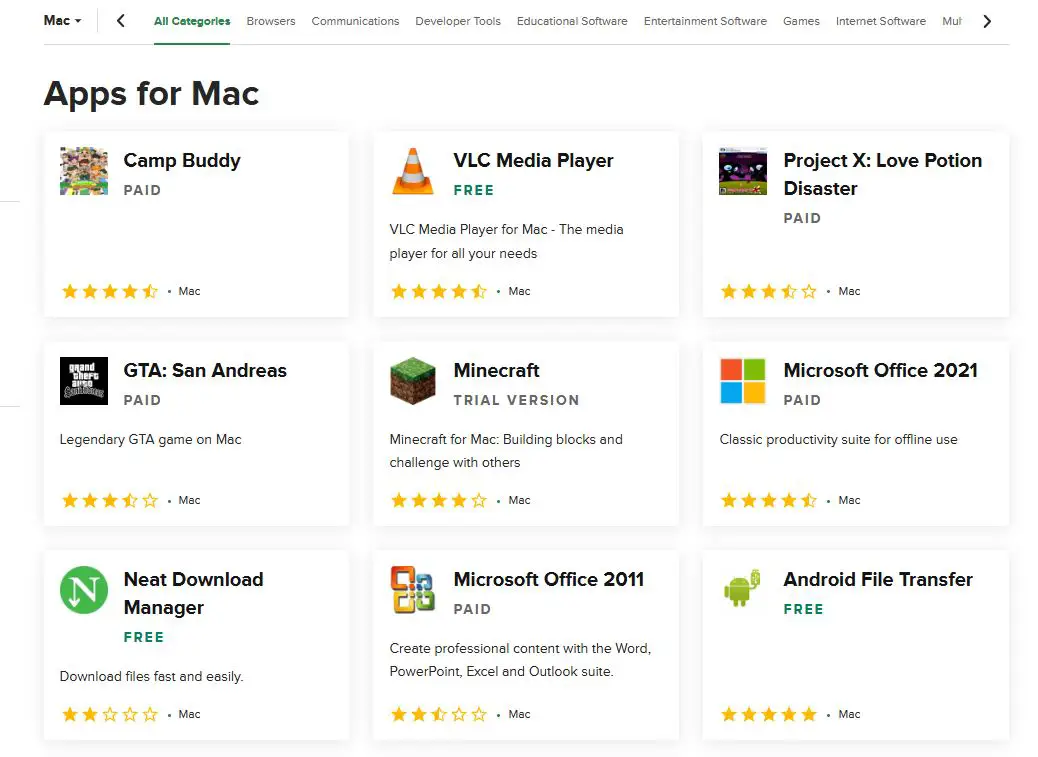
Task: Click the Microsoft Office 2021 title link
Action: (x=880, y=370)
